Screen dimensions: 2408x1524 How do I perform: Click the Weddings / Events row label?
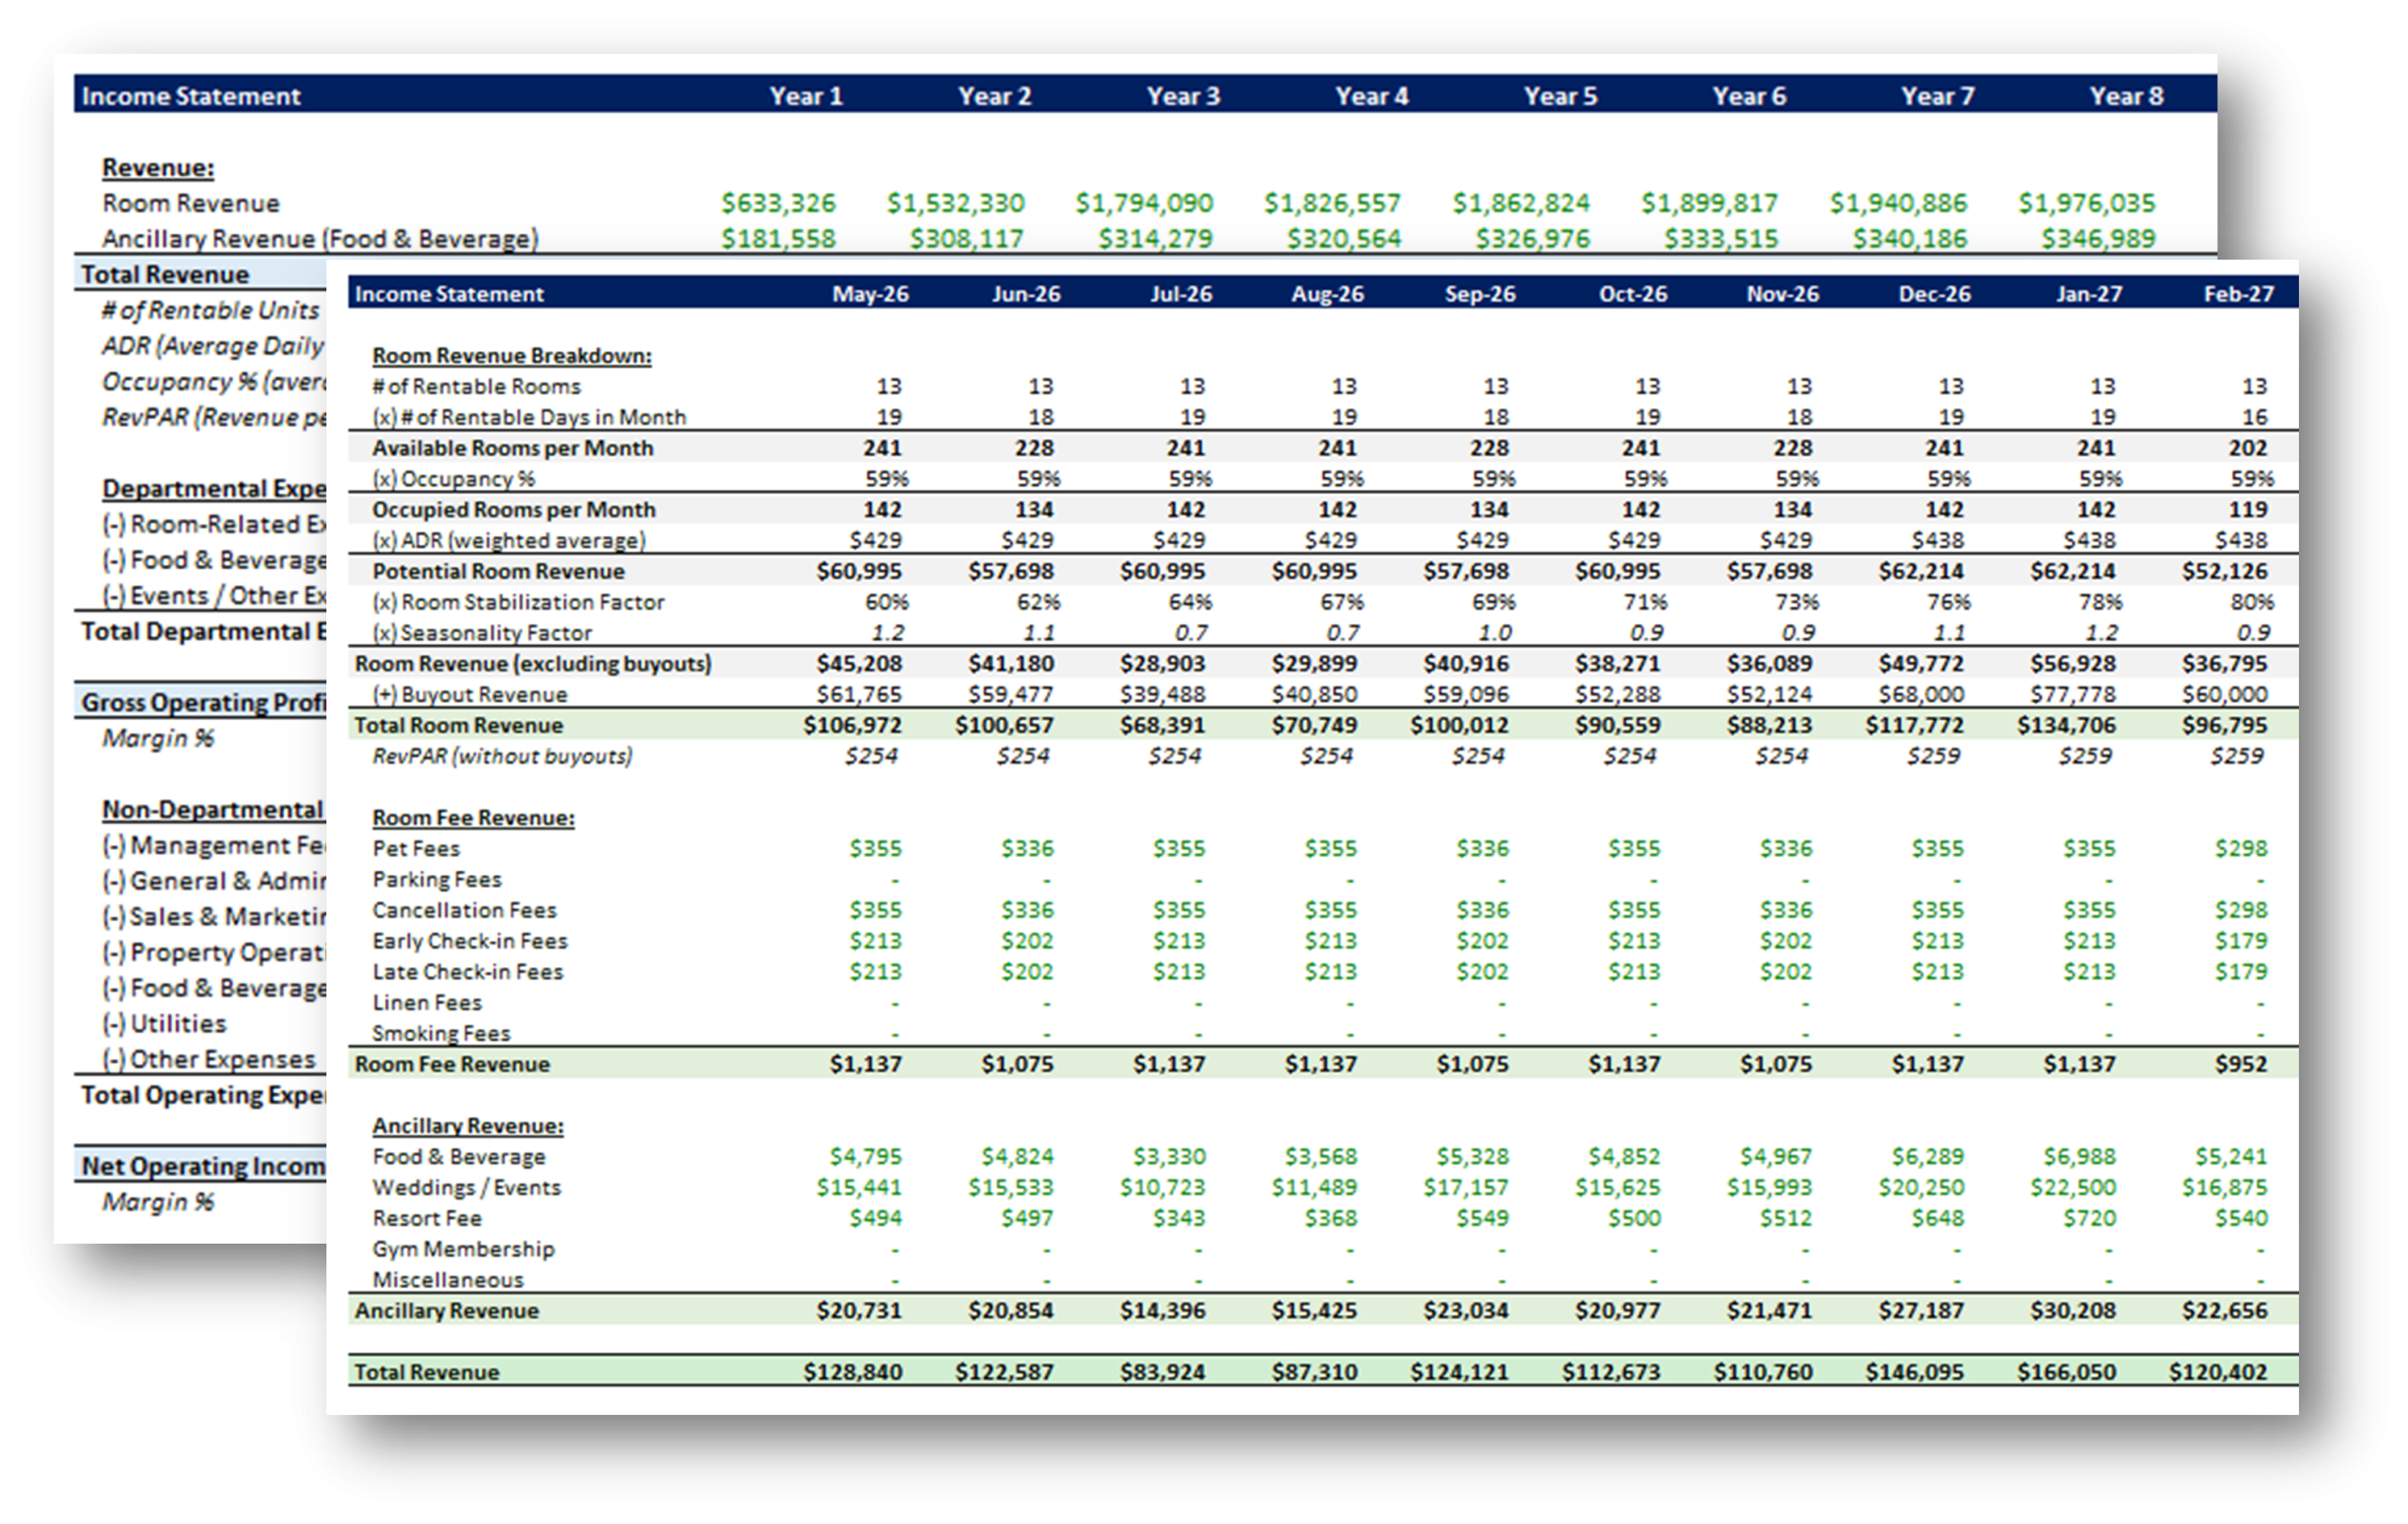(466, 1188)
